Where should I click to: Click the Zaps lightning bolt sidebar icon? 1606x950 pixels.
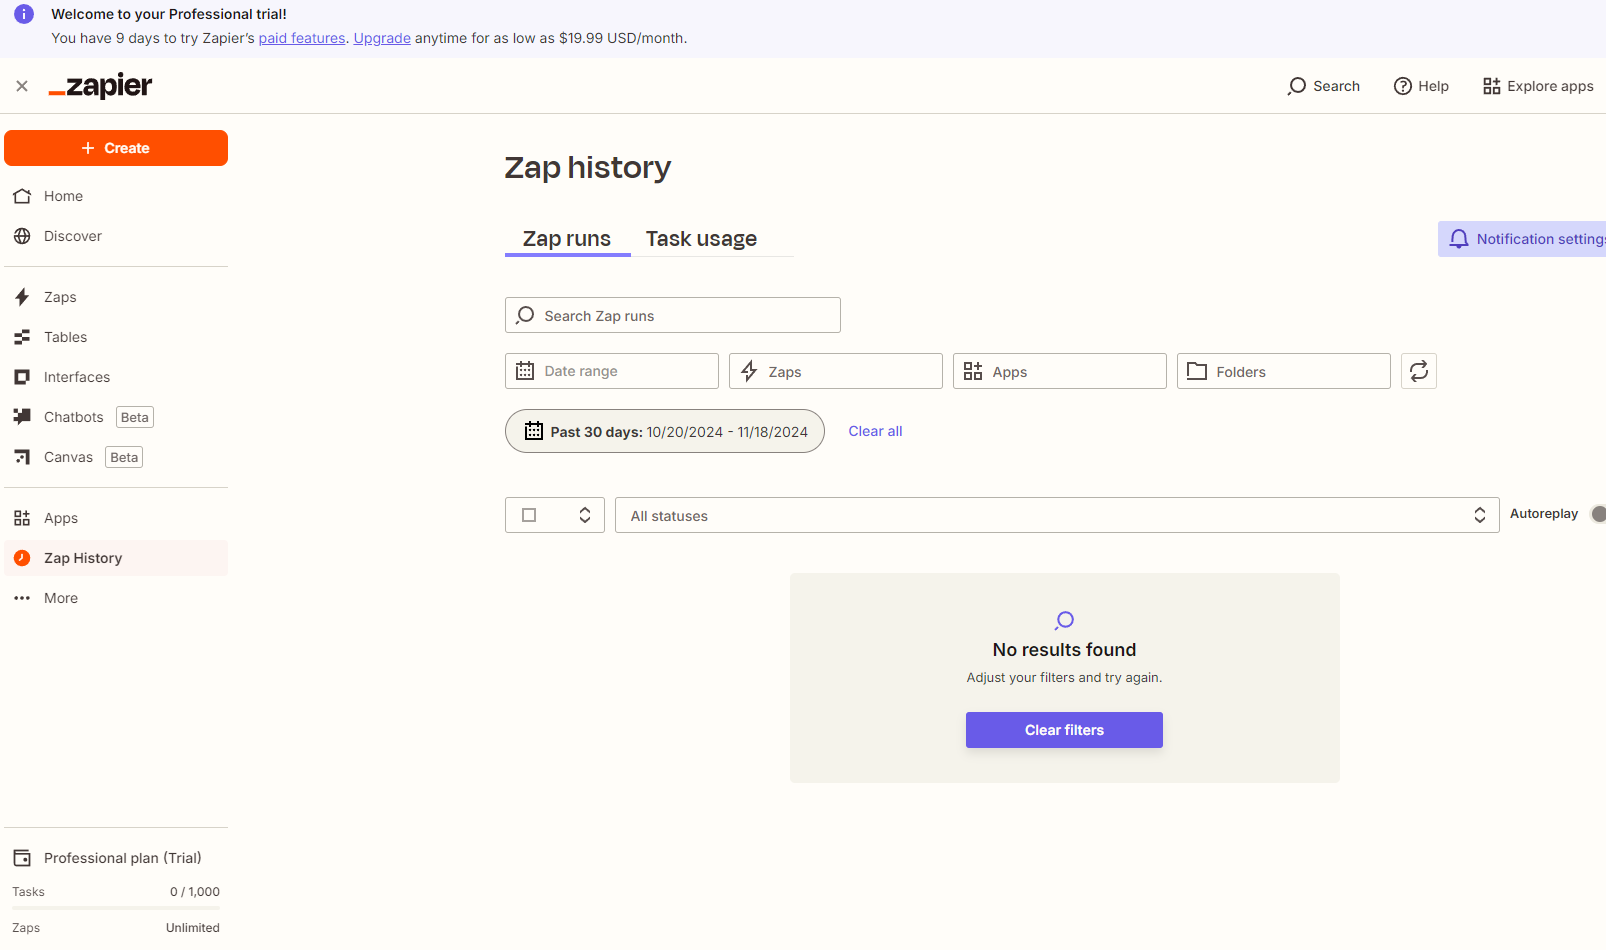(x=22, y=297)
